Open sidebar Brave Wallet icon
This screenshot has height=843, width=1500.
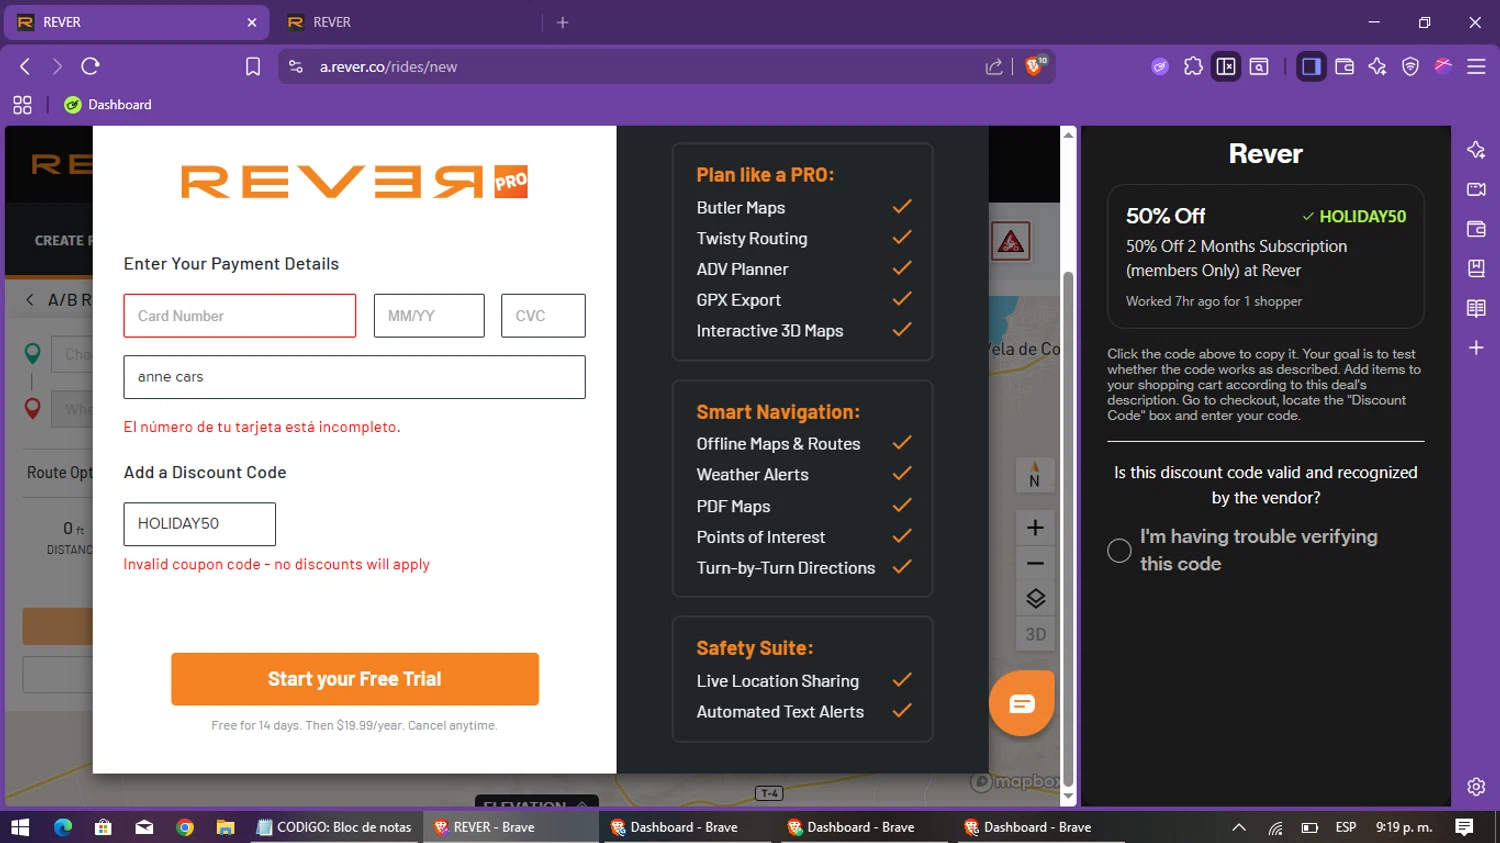1476,229
